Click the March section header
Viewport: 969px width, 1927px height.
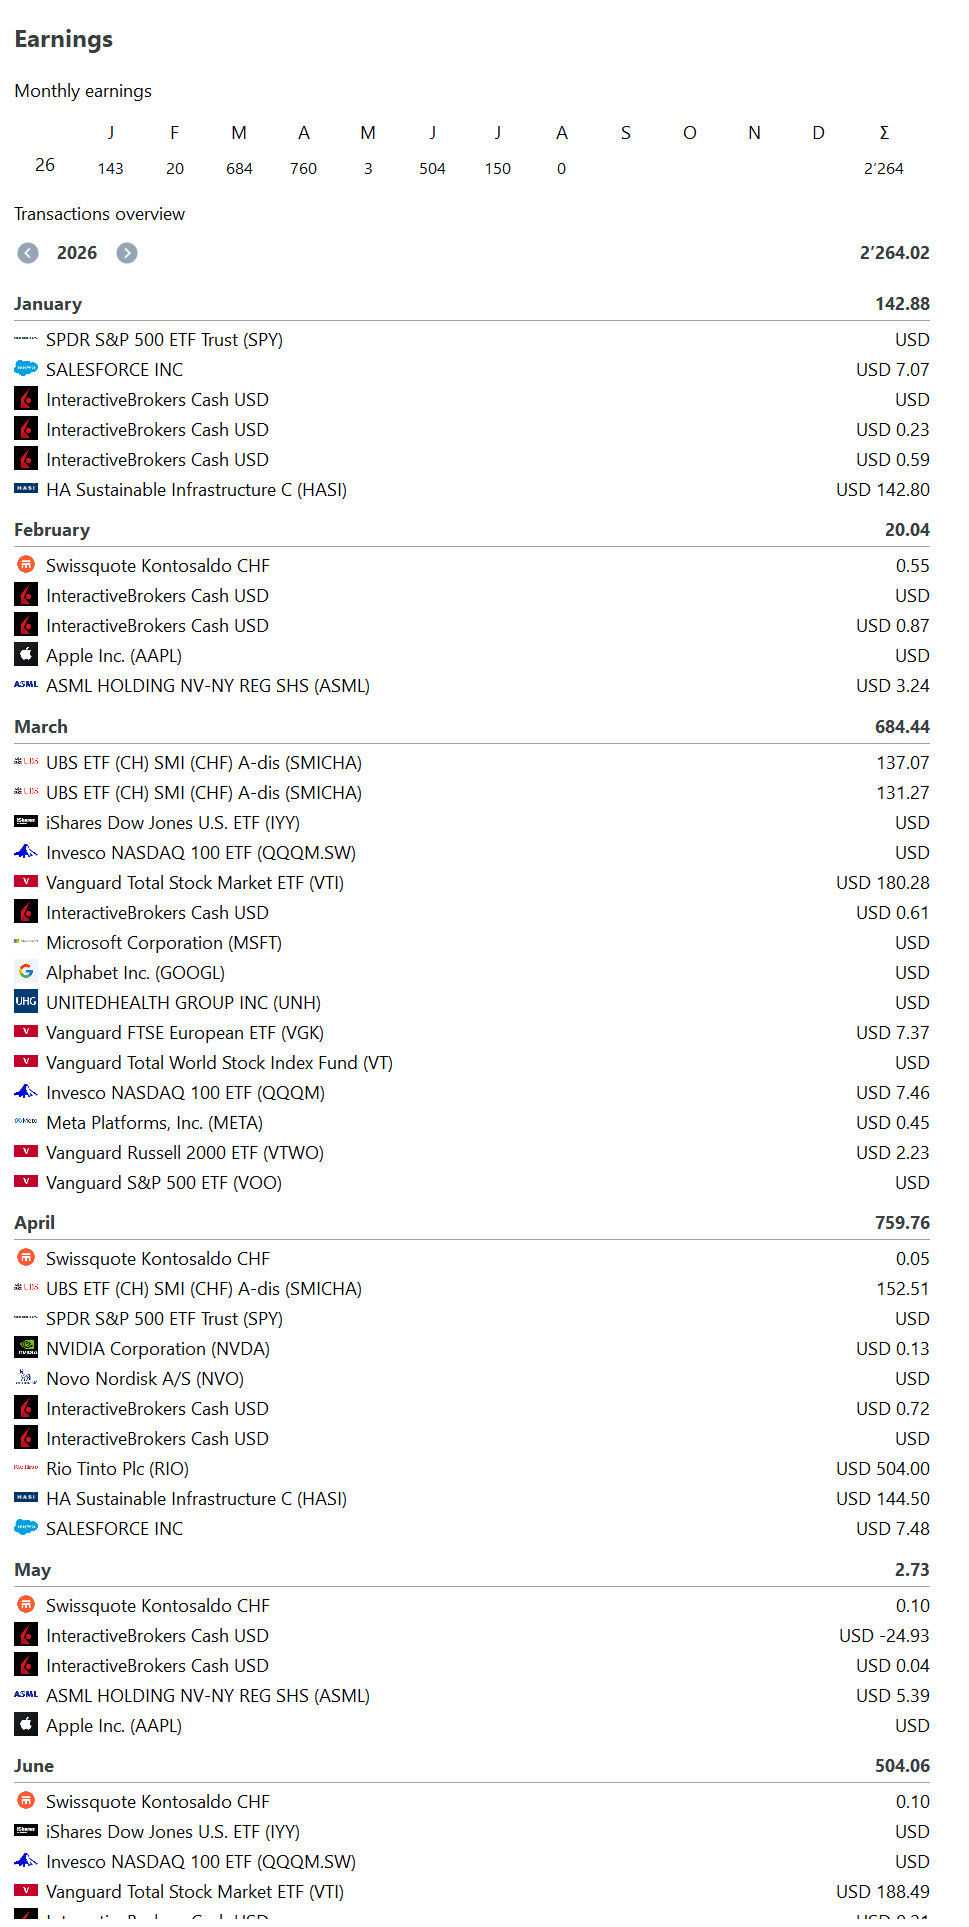coord(472,727)
